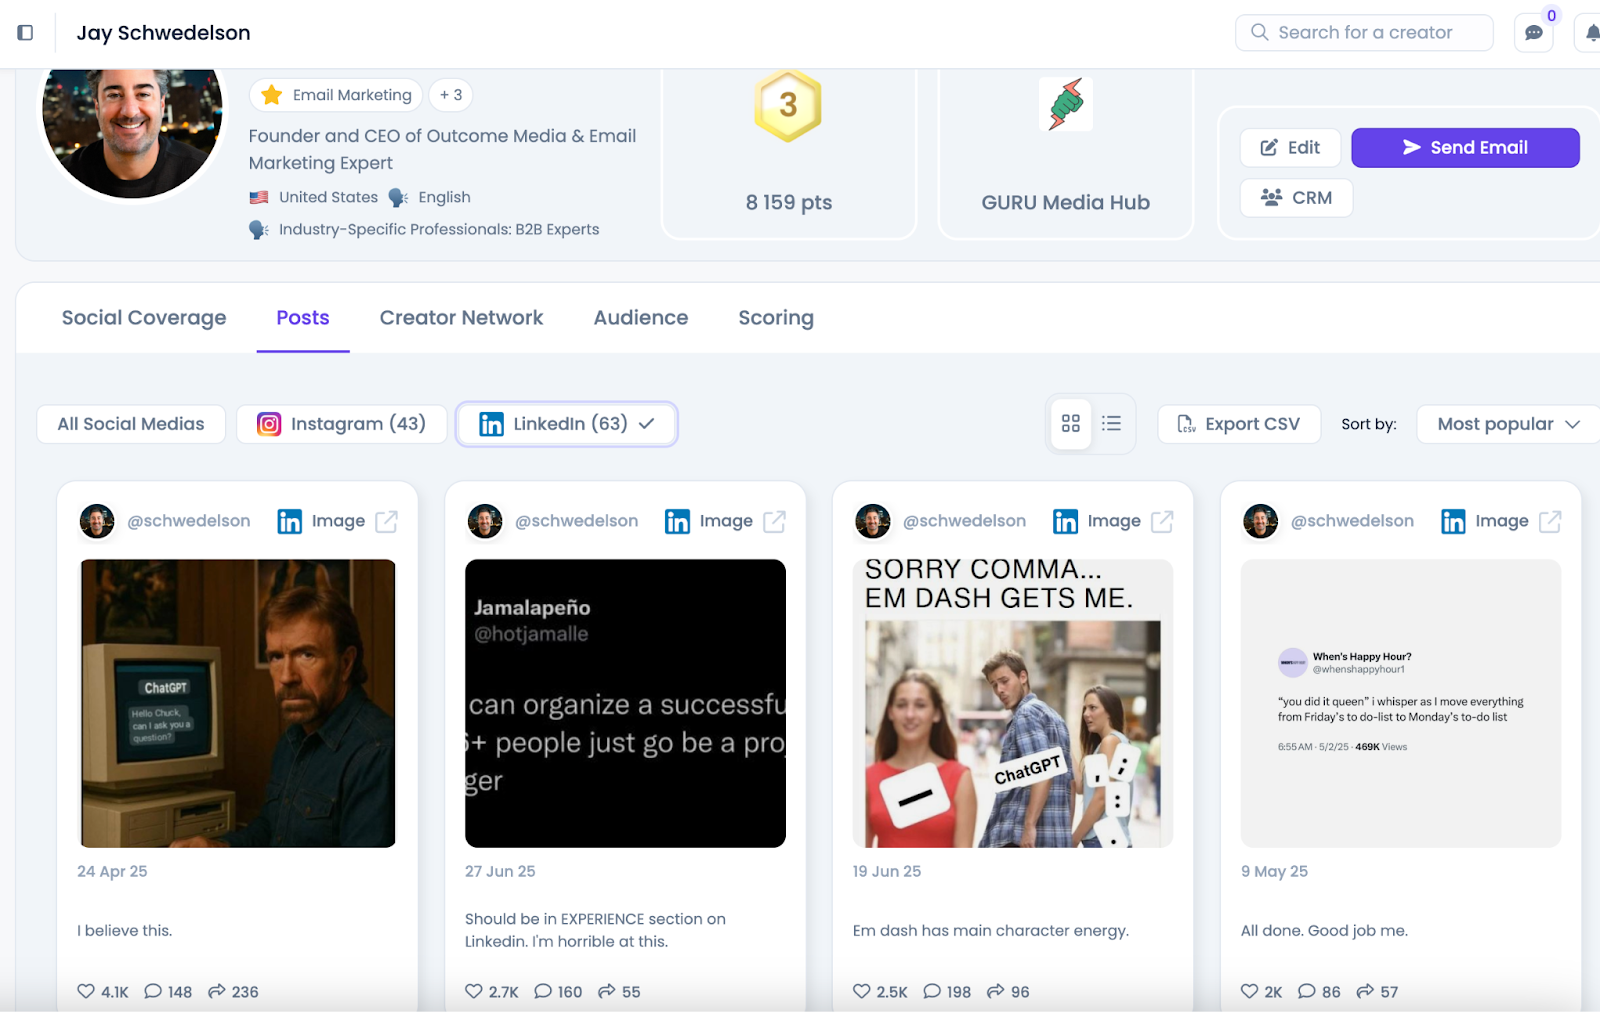The width and height of the screenshot is (1600, 1012).
Task: Open external link on Em dash post
Action: [1162, 521]
